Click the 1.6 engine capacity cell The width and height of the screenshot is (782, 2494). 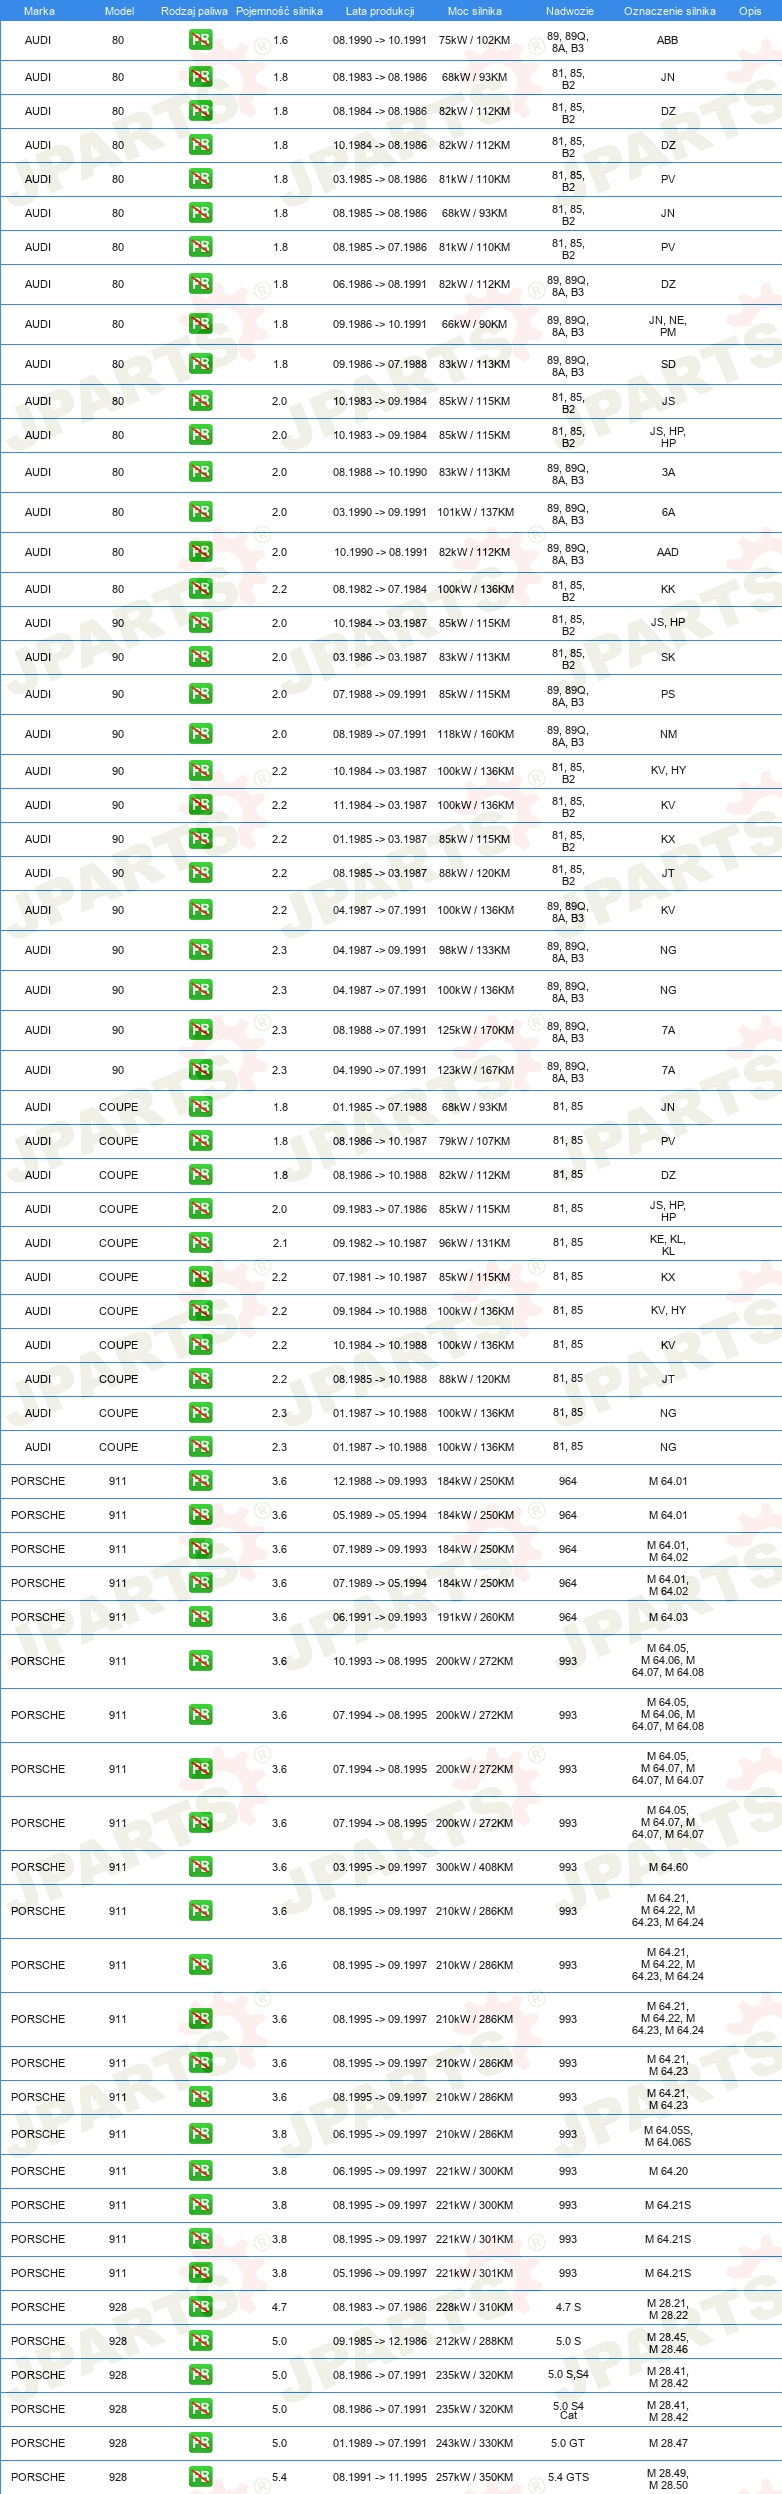pyautogui.click(x=280, y=40)
